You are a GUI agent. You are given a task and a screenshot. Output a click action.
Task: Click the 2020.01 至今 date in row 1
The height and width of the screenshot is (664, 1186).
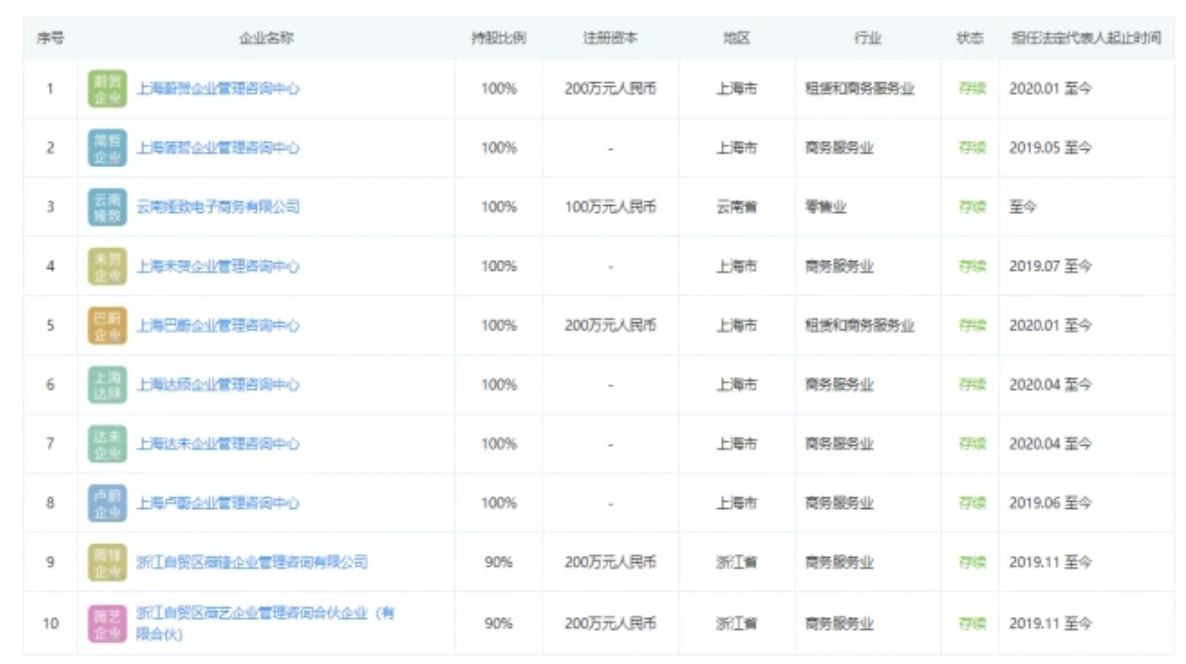(x=1051, y=88)
